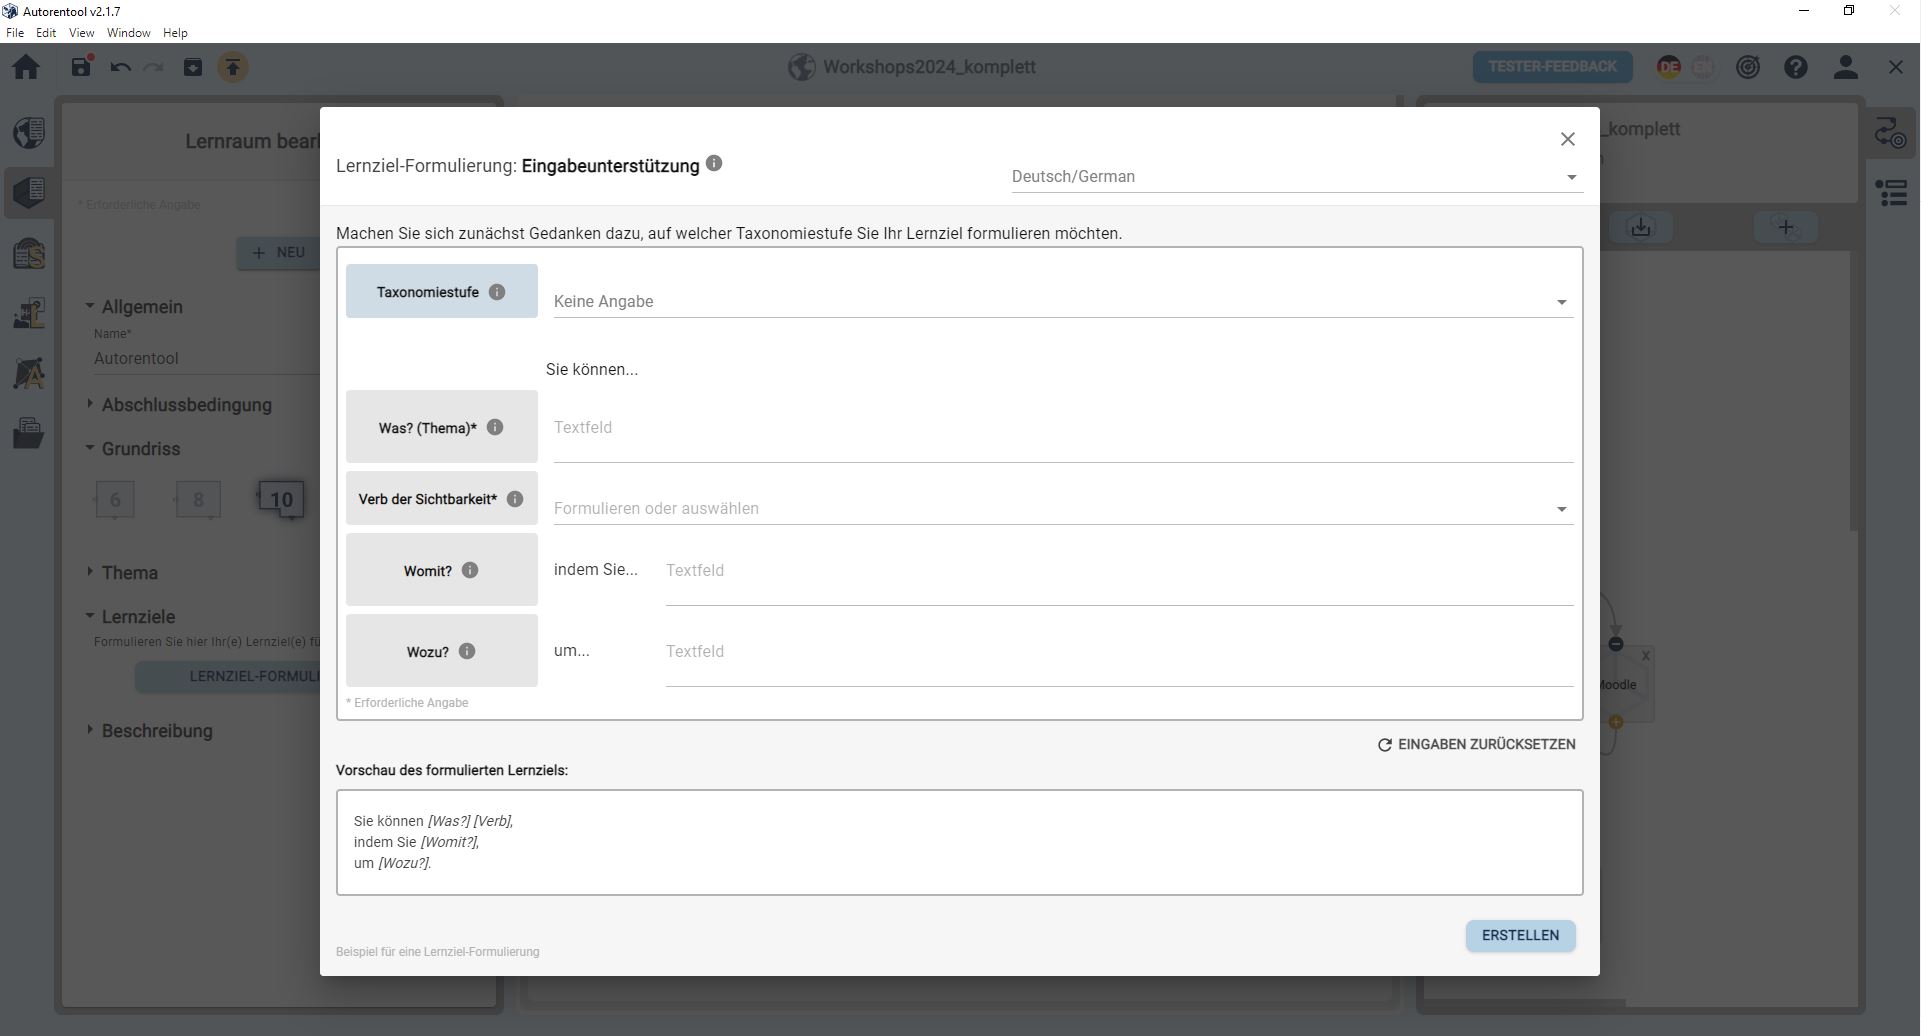Click the ERSTELLEN button
Screen dimensions: 1921x1036
pos(1520,936)
